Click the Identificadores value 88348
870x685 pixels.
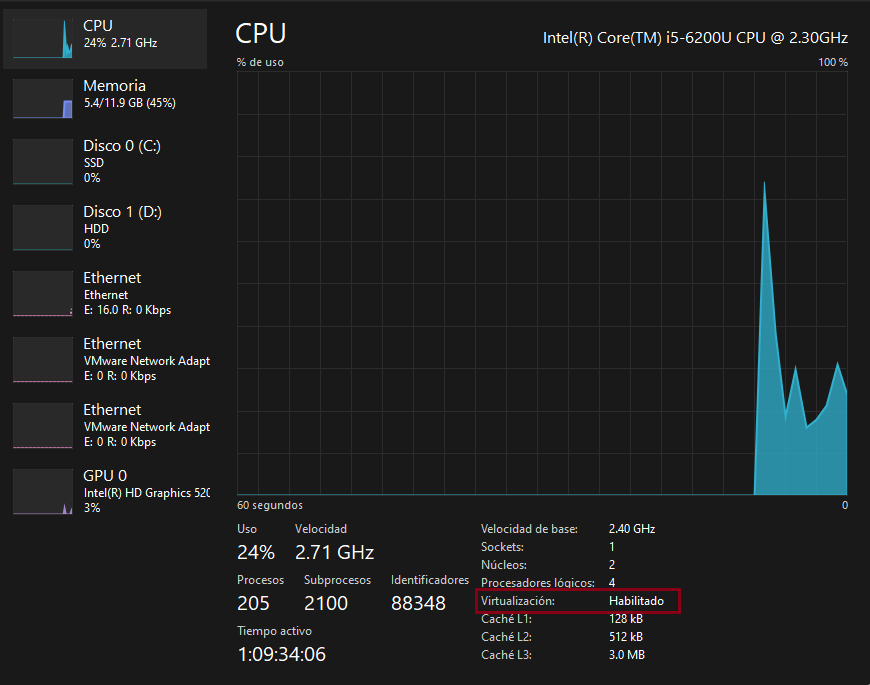pos(418,603)
